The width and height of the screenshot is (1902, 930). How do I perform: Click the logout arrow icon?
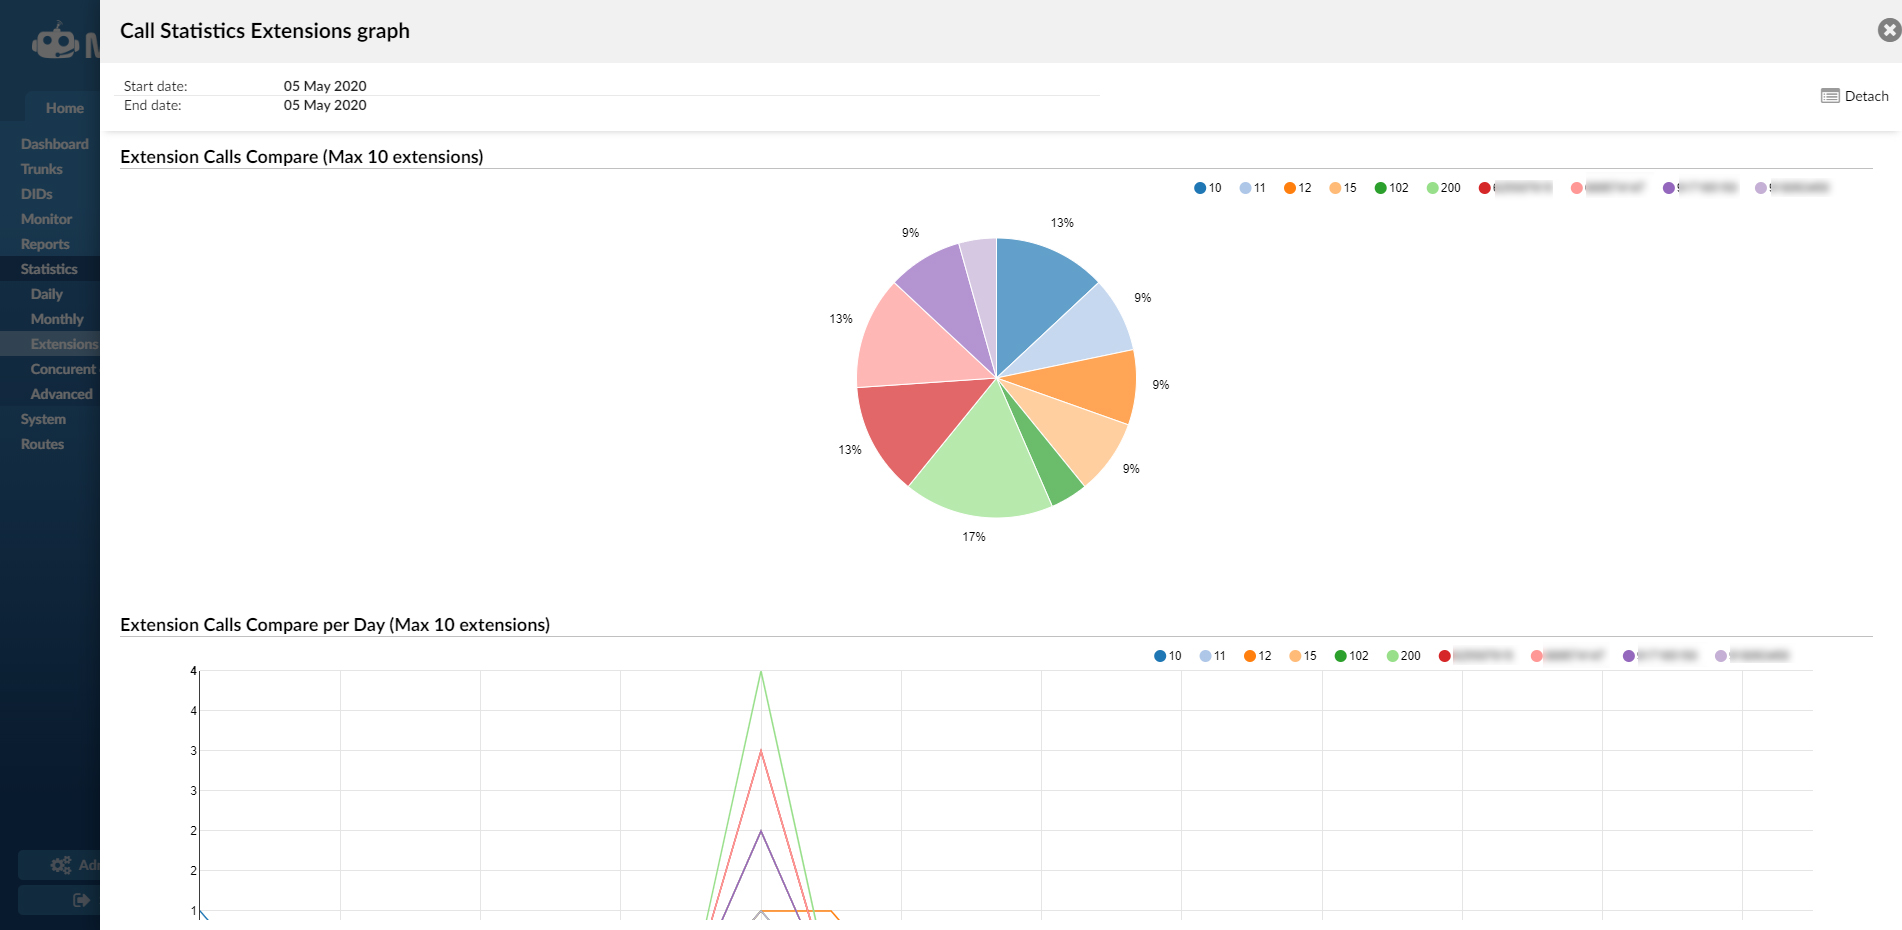pyautogui.click(x=81, y=900)
